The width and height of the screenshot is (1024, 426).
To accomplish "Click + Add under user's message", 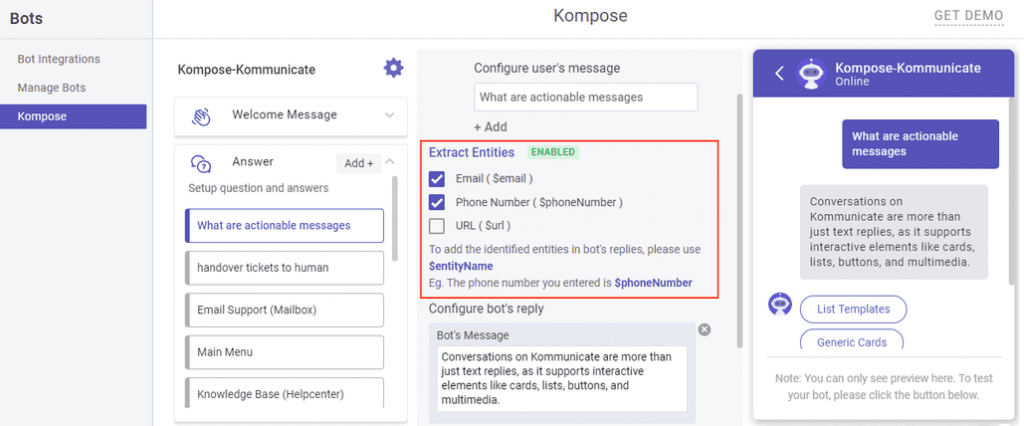I will click(x=490, y=127).
